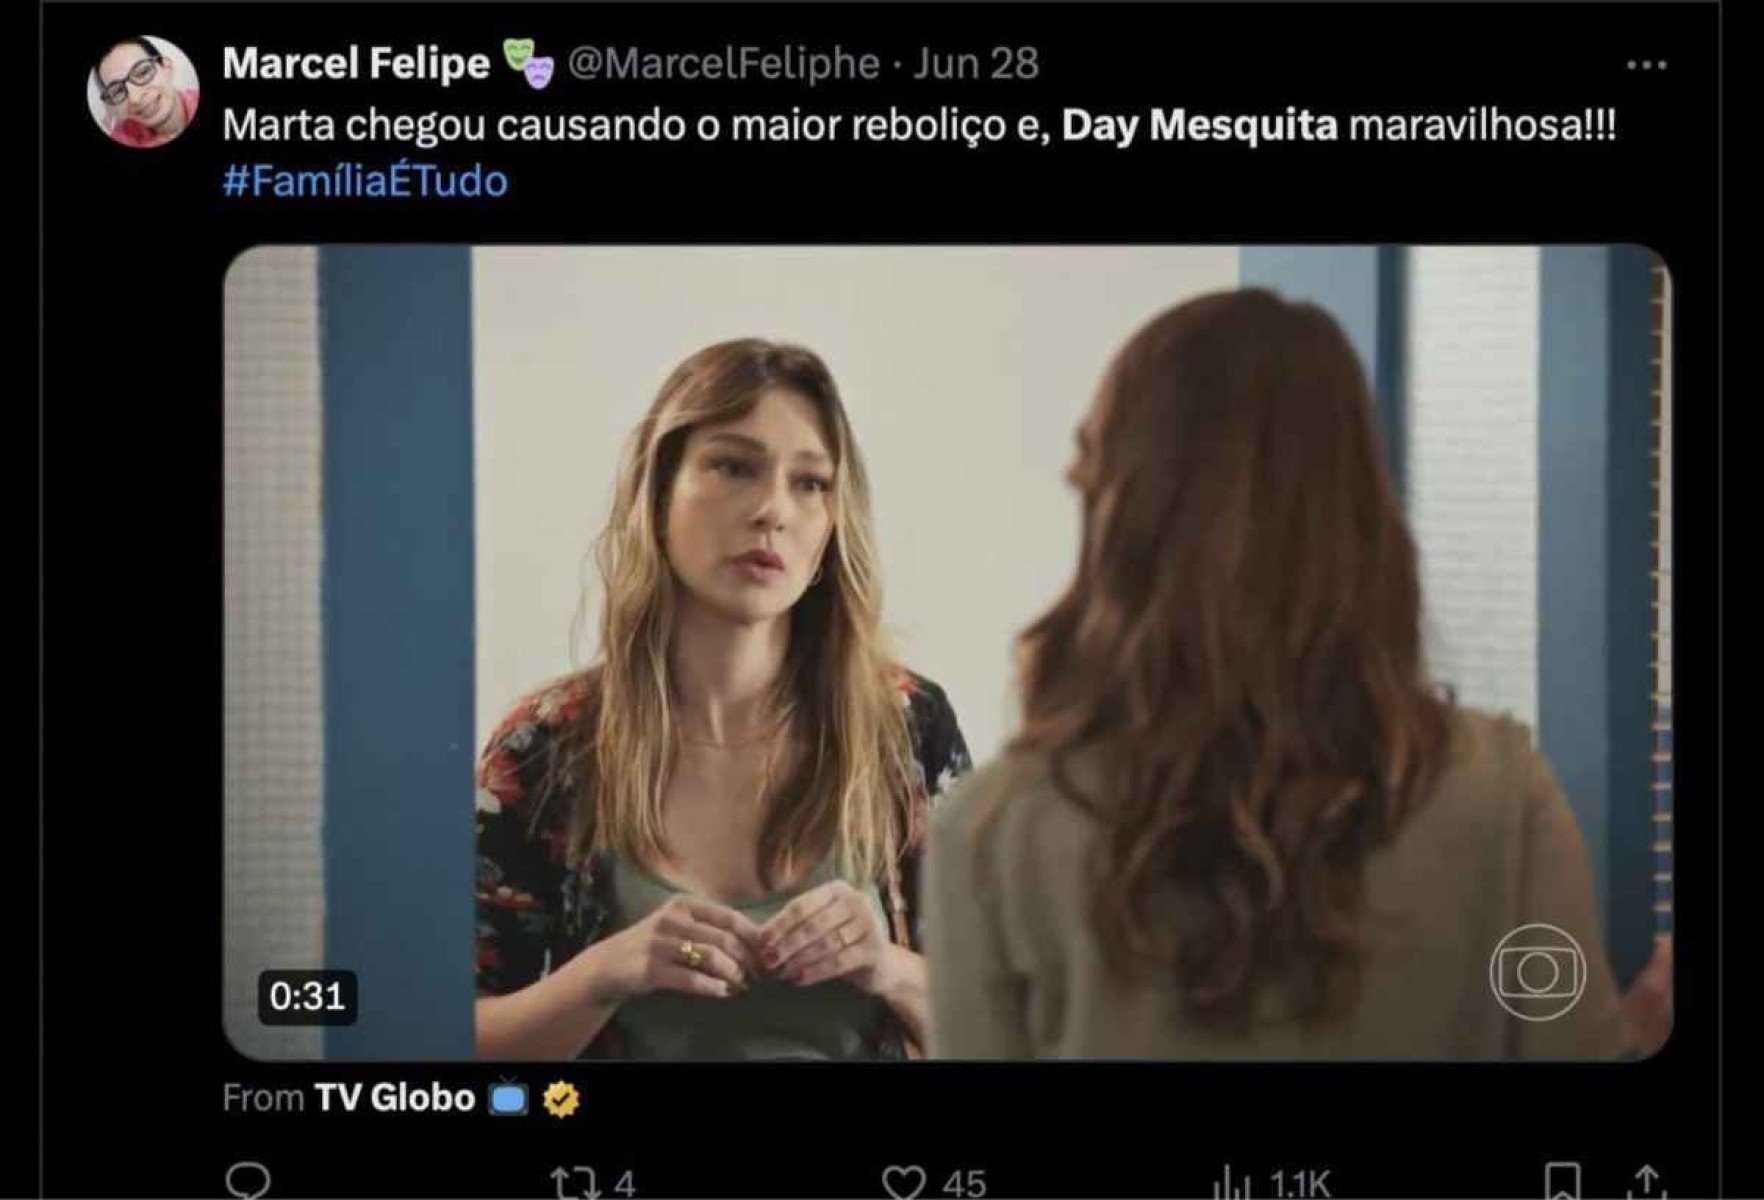Viewport: 1764px width, 1200px height.
Task: Click the theater masks emoji beside name
Action: point(528,62)
